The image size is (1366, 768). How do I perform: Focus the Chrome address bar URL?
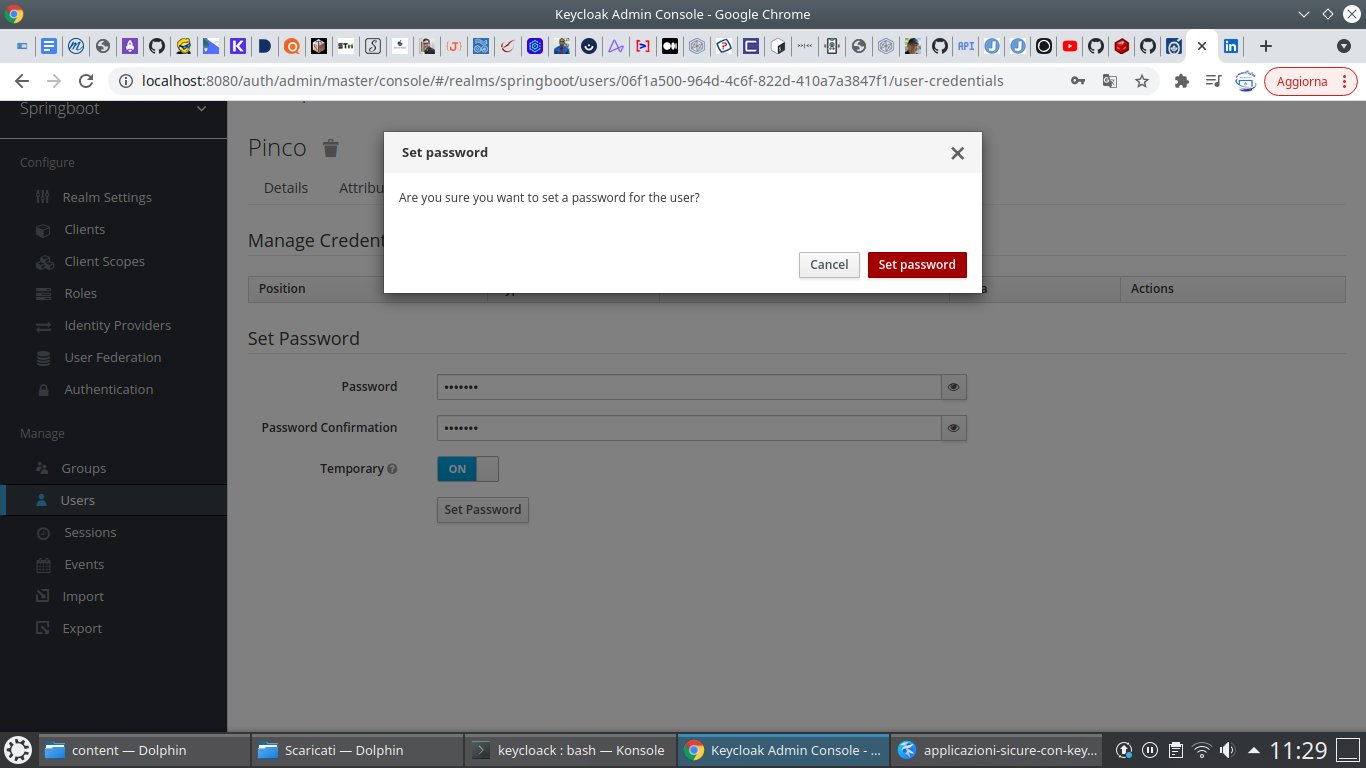[573, 81]
